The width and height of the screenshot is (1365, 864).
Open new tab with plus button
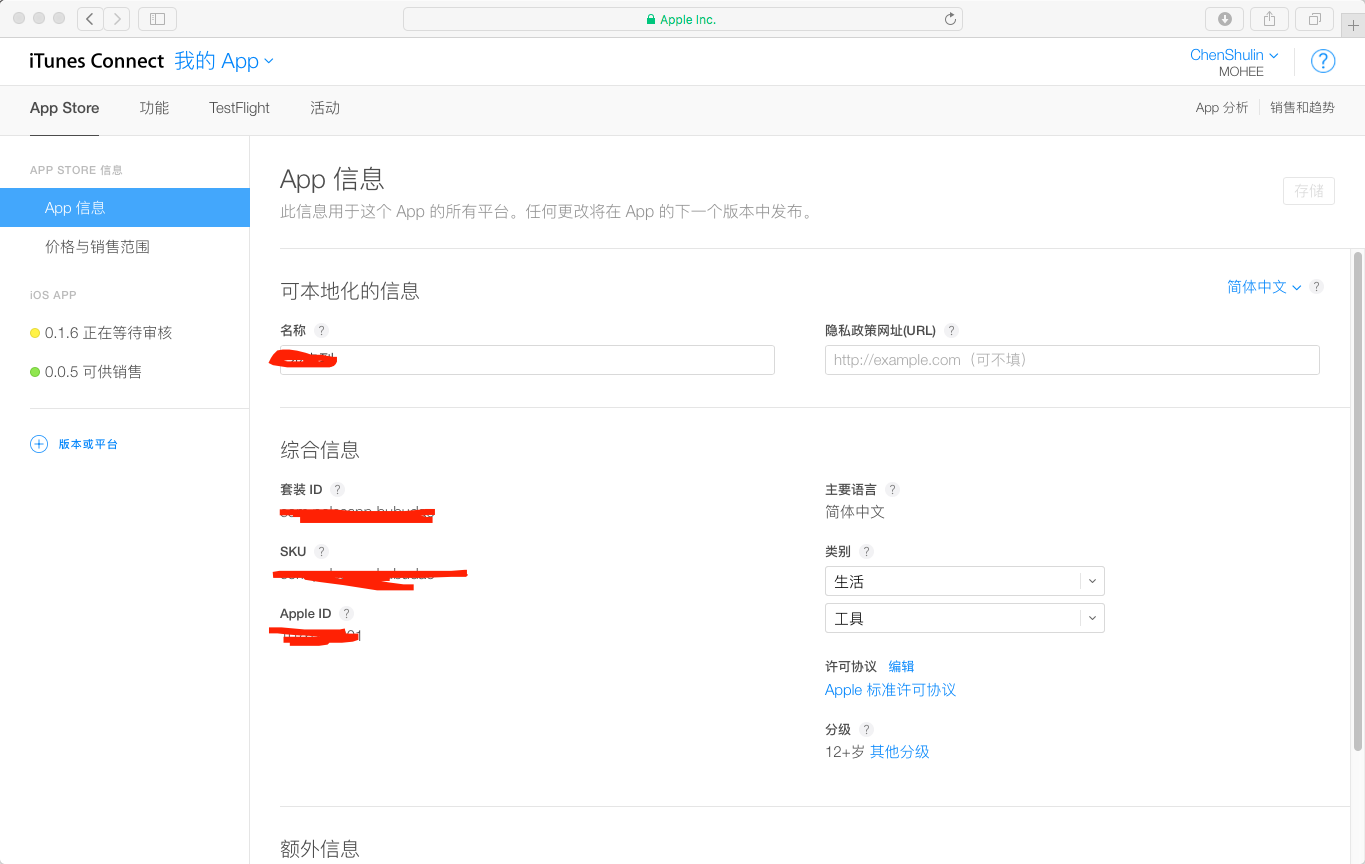(x=1353, y=25)
